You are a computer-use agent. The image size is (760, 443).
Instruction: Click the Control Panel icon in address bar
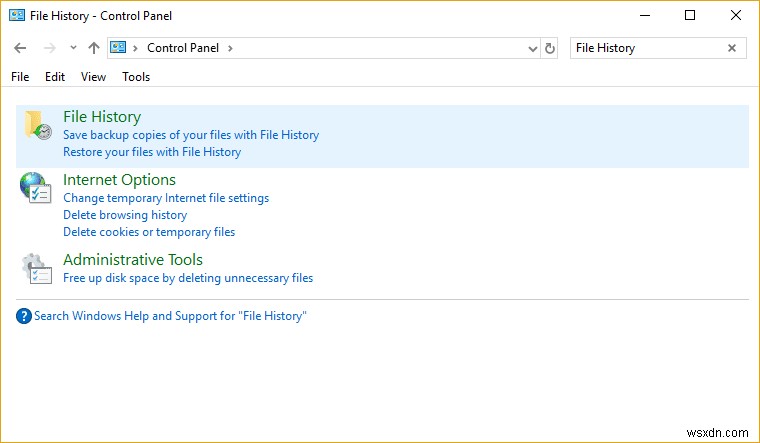click(x=119, y=48)
